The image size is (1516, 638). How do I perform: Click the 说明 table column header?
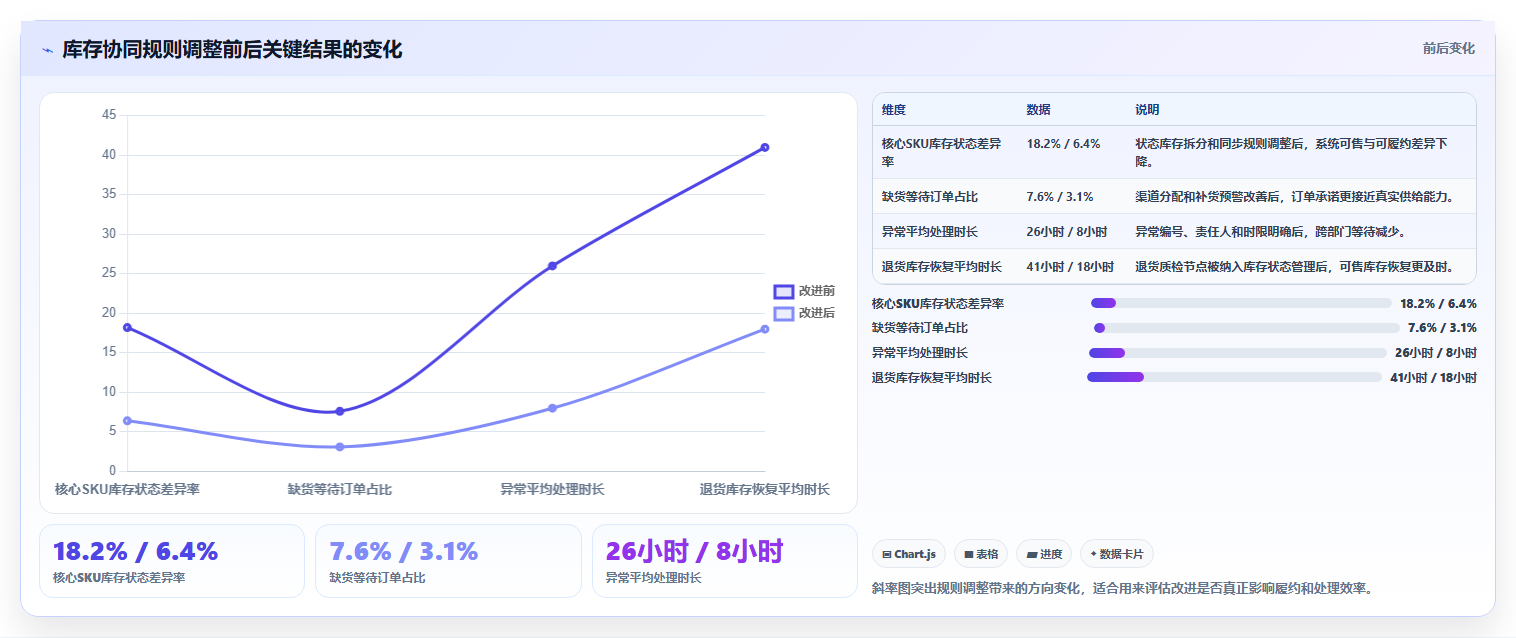point(1147,110)
